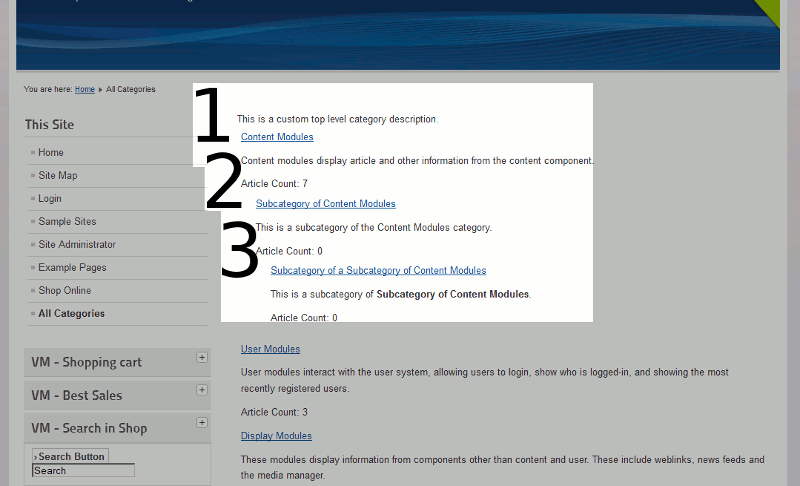800x486 pixels.
Task: Click the 'VM - Best Sales' heading
Action: pos(77,395)
